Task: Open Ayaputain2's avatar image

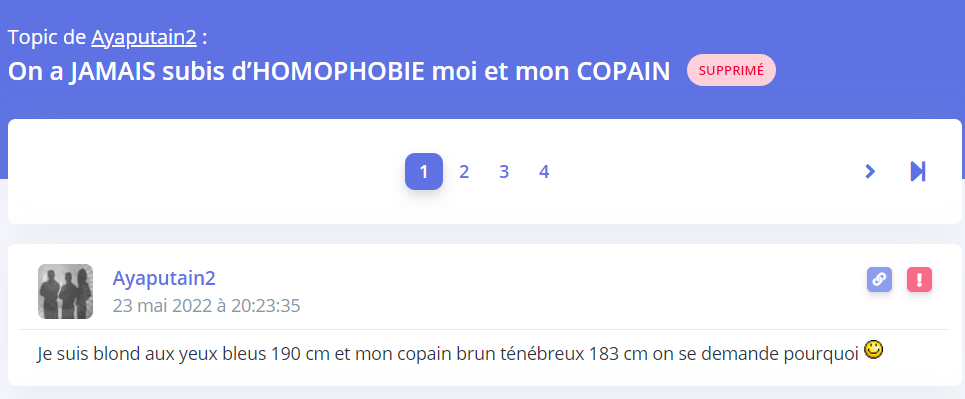Action: (65, 291)
